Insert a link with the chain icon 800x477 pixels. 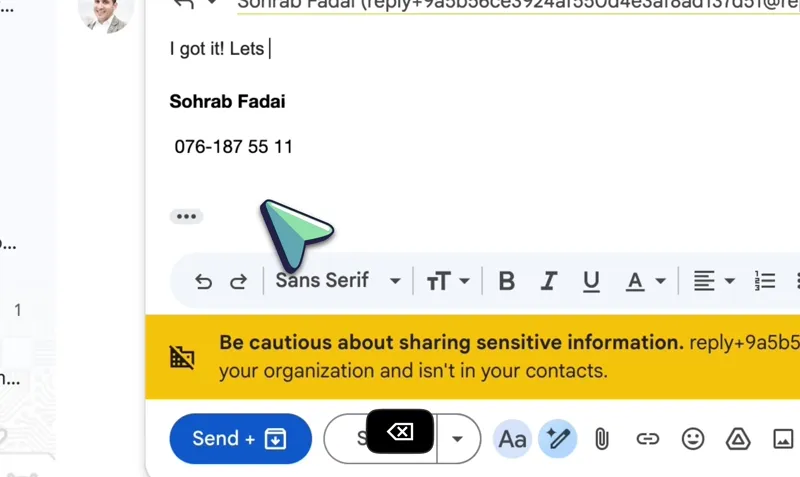(647, 438)
